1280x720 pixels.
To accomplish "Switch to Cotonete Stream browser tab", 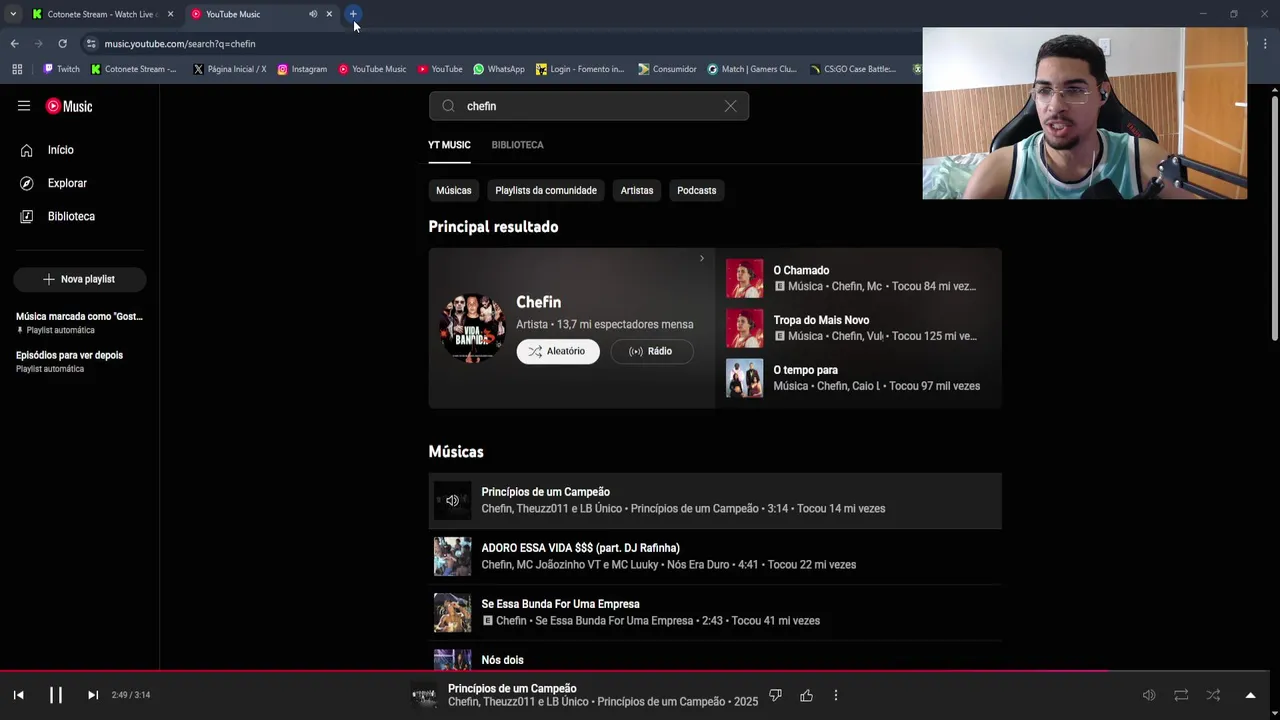I will (x=102, y=14).
